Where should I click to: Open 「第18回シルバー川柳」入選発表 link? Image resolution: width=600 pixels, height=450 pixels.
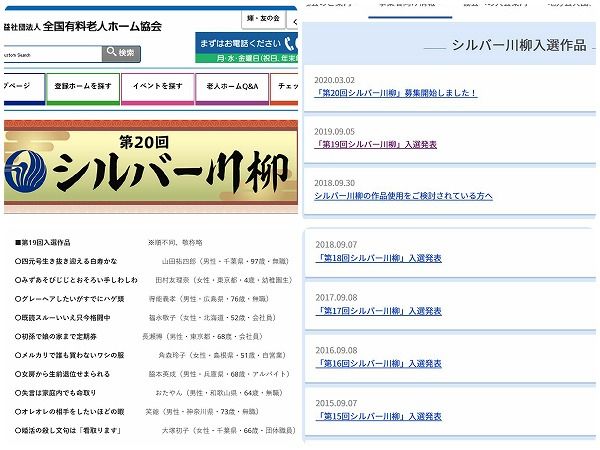(378, 258)
